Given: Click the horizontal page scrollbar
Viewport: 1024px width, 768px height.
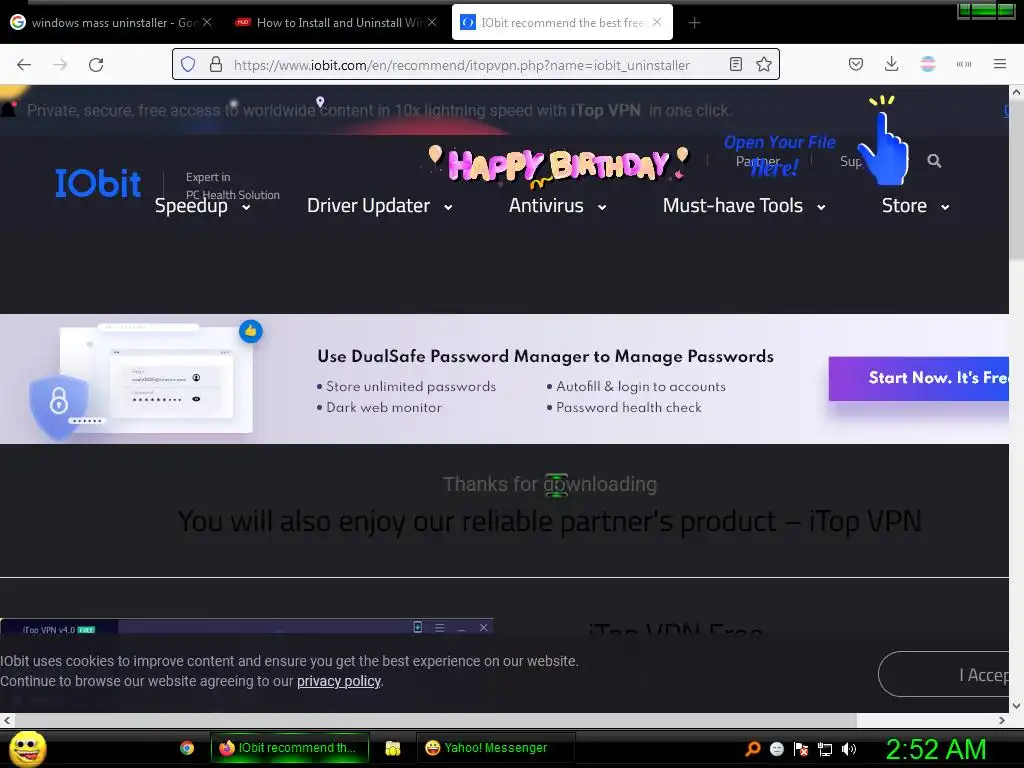Looking at the screenshot, I should pos(435,720).
